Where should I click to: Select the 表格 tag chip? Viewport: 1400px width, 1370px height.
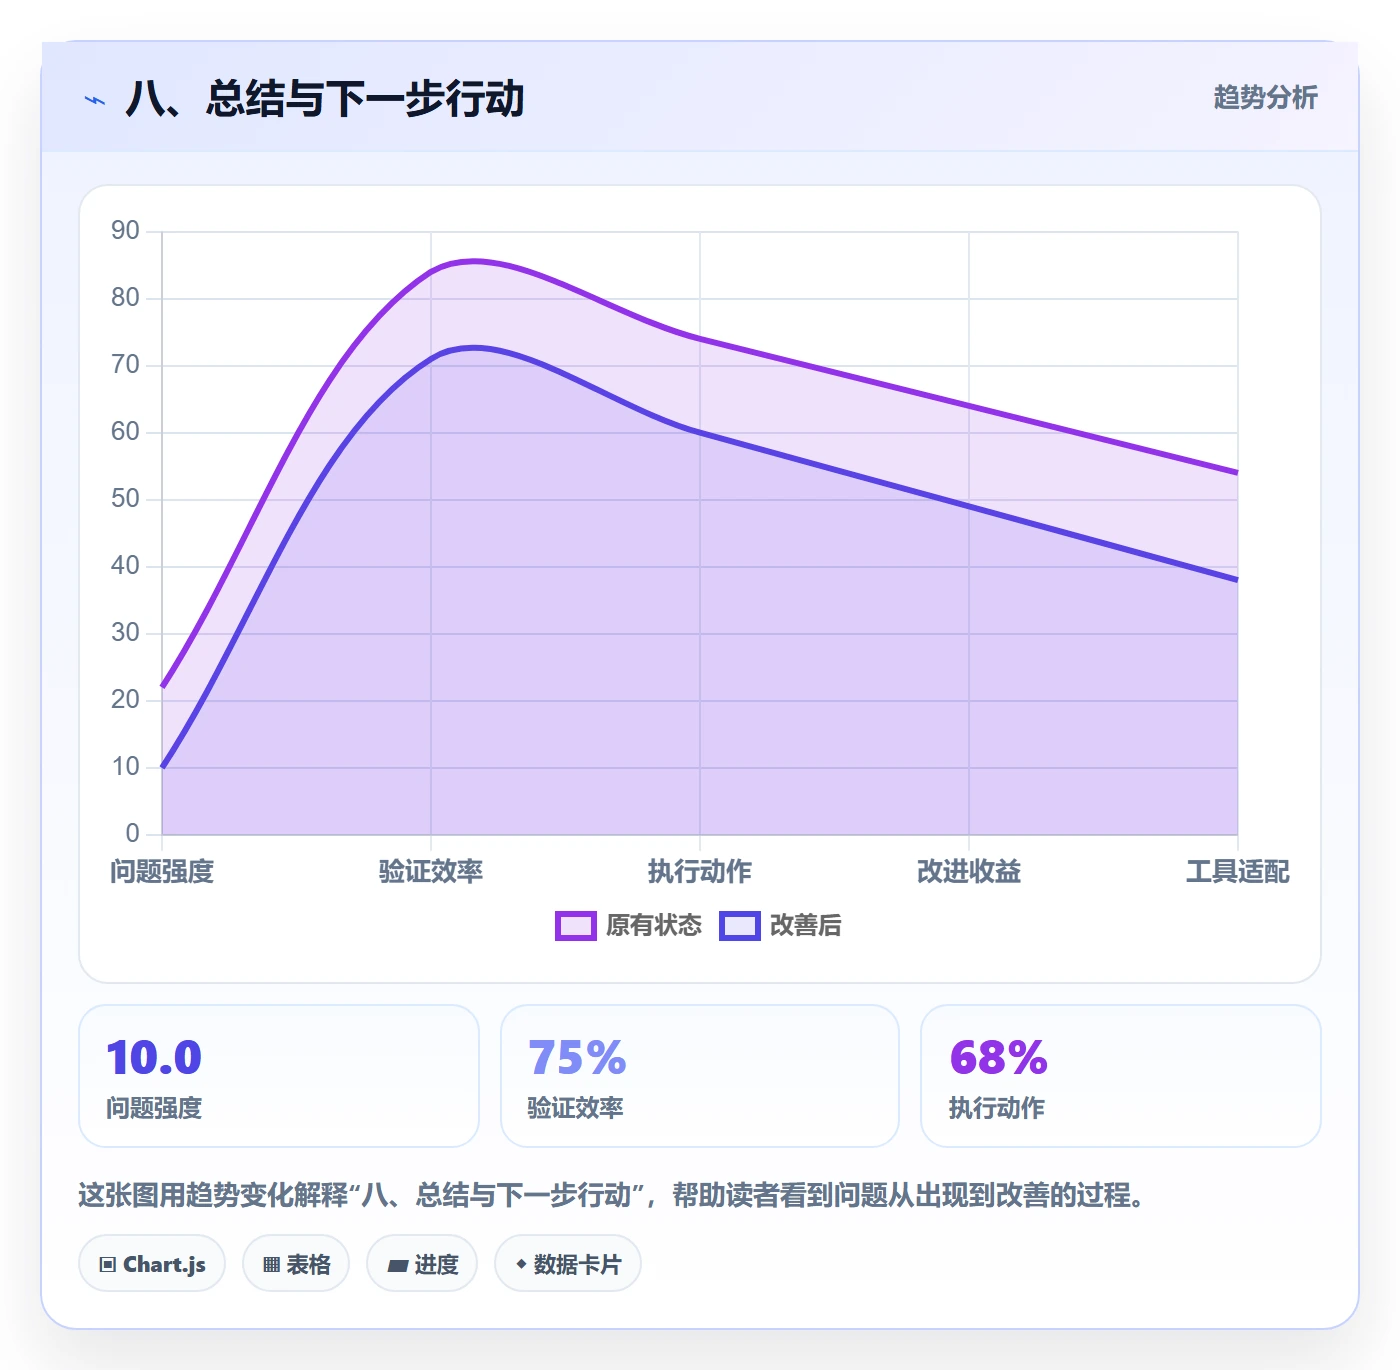point(296,1264)
